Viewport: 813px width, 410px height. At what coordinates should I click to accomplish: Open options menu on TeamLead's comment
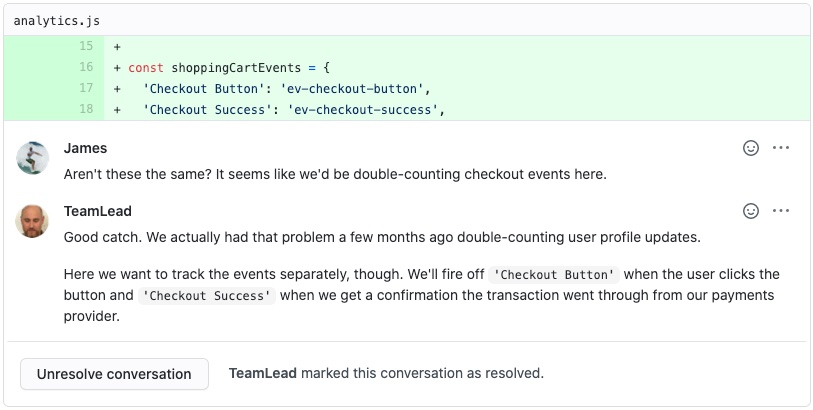781,211
